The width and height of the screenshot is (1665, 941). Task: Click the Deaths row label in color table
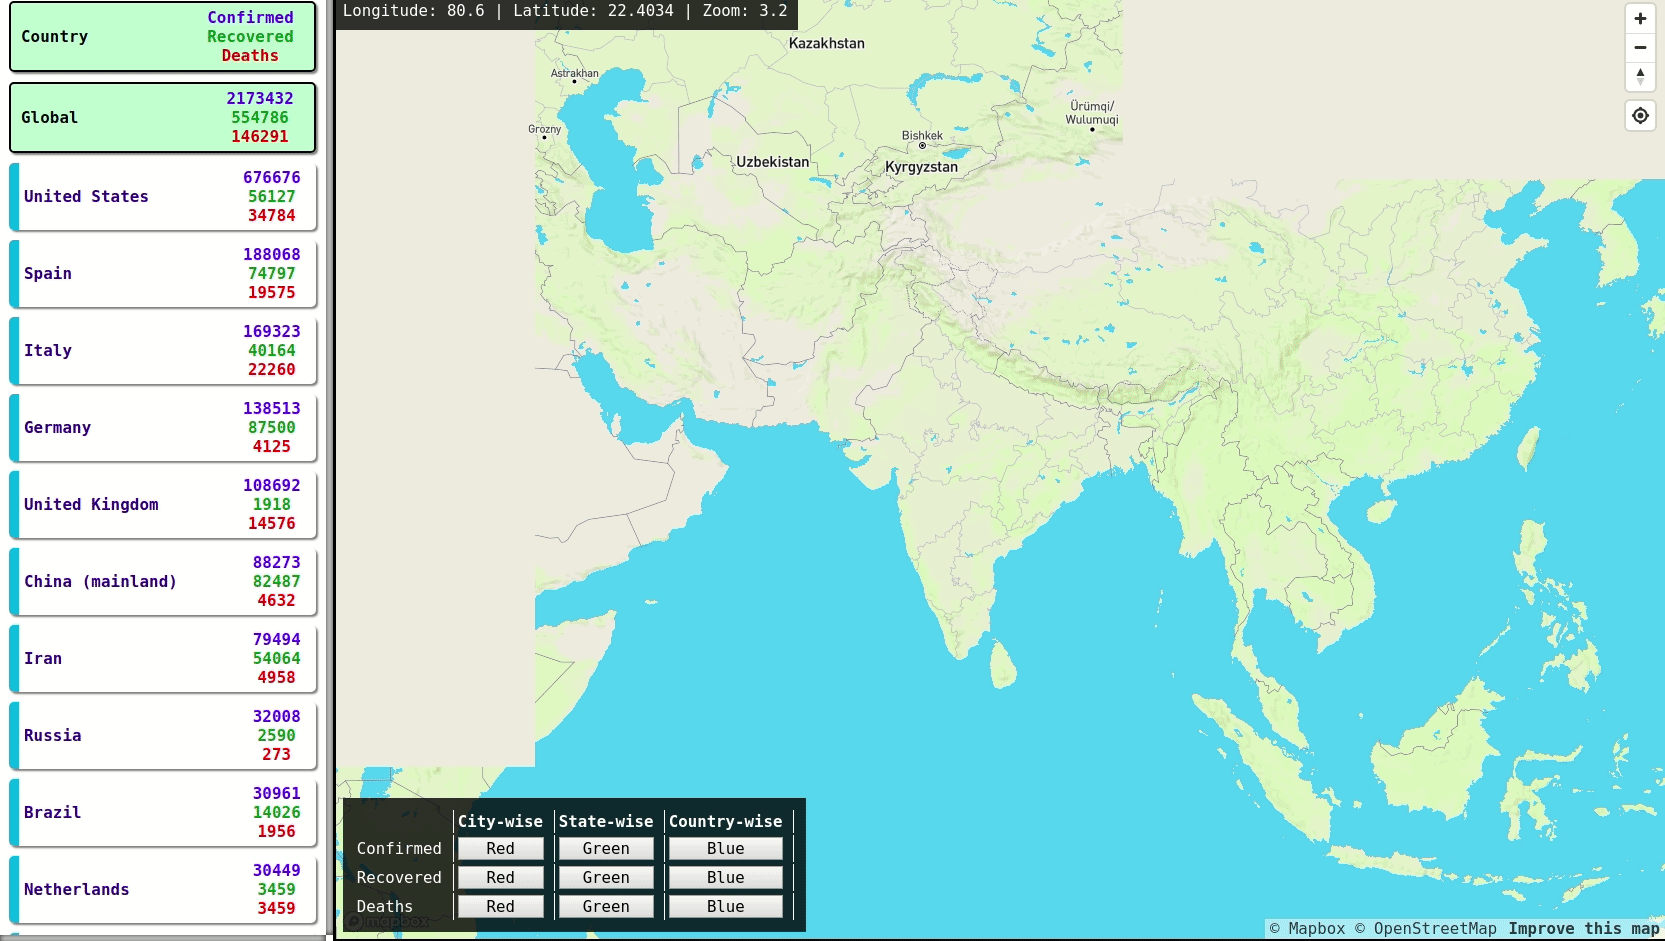pos(385,907)
